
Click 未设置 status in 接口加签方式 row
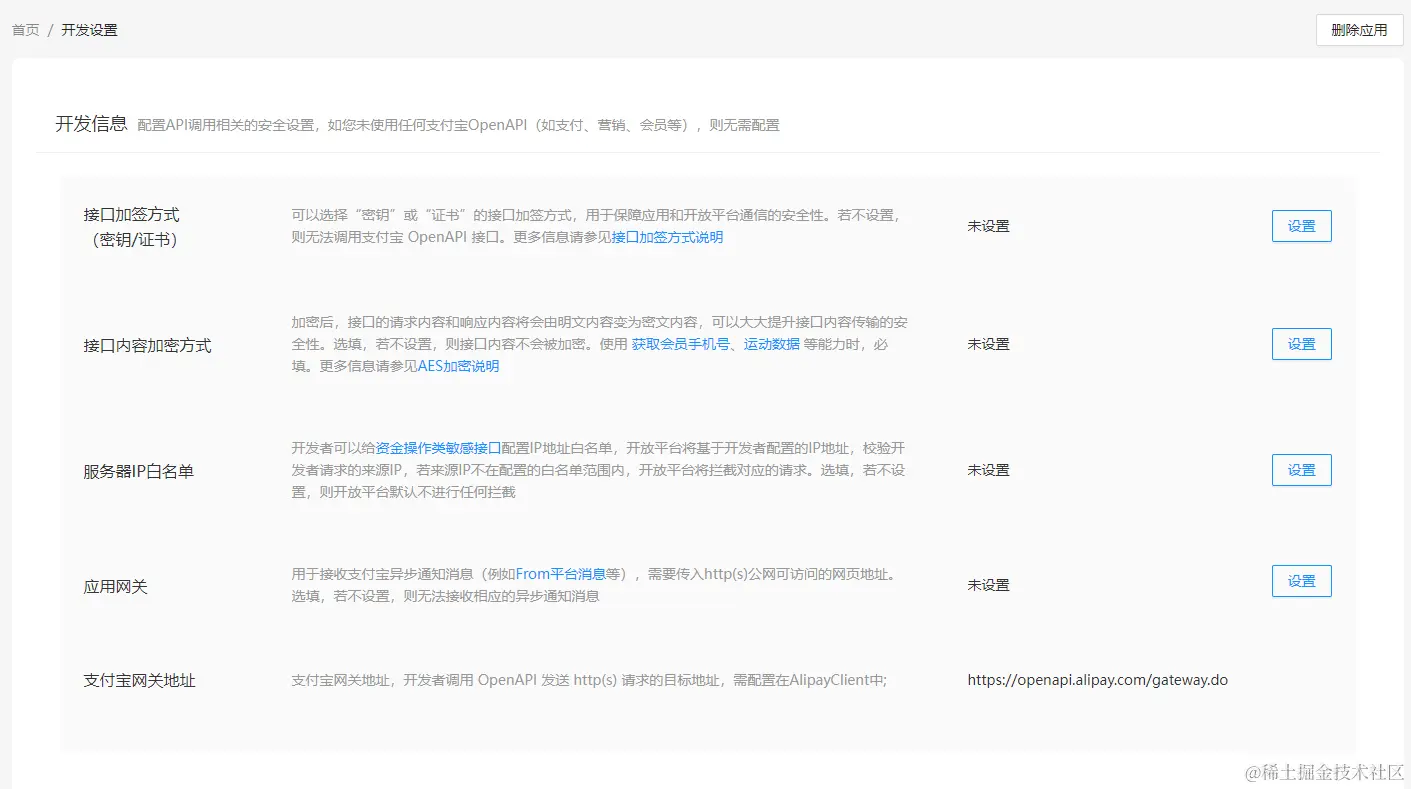pos(988,226)
